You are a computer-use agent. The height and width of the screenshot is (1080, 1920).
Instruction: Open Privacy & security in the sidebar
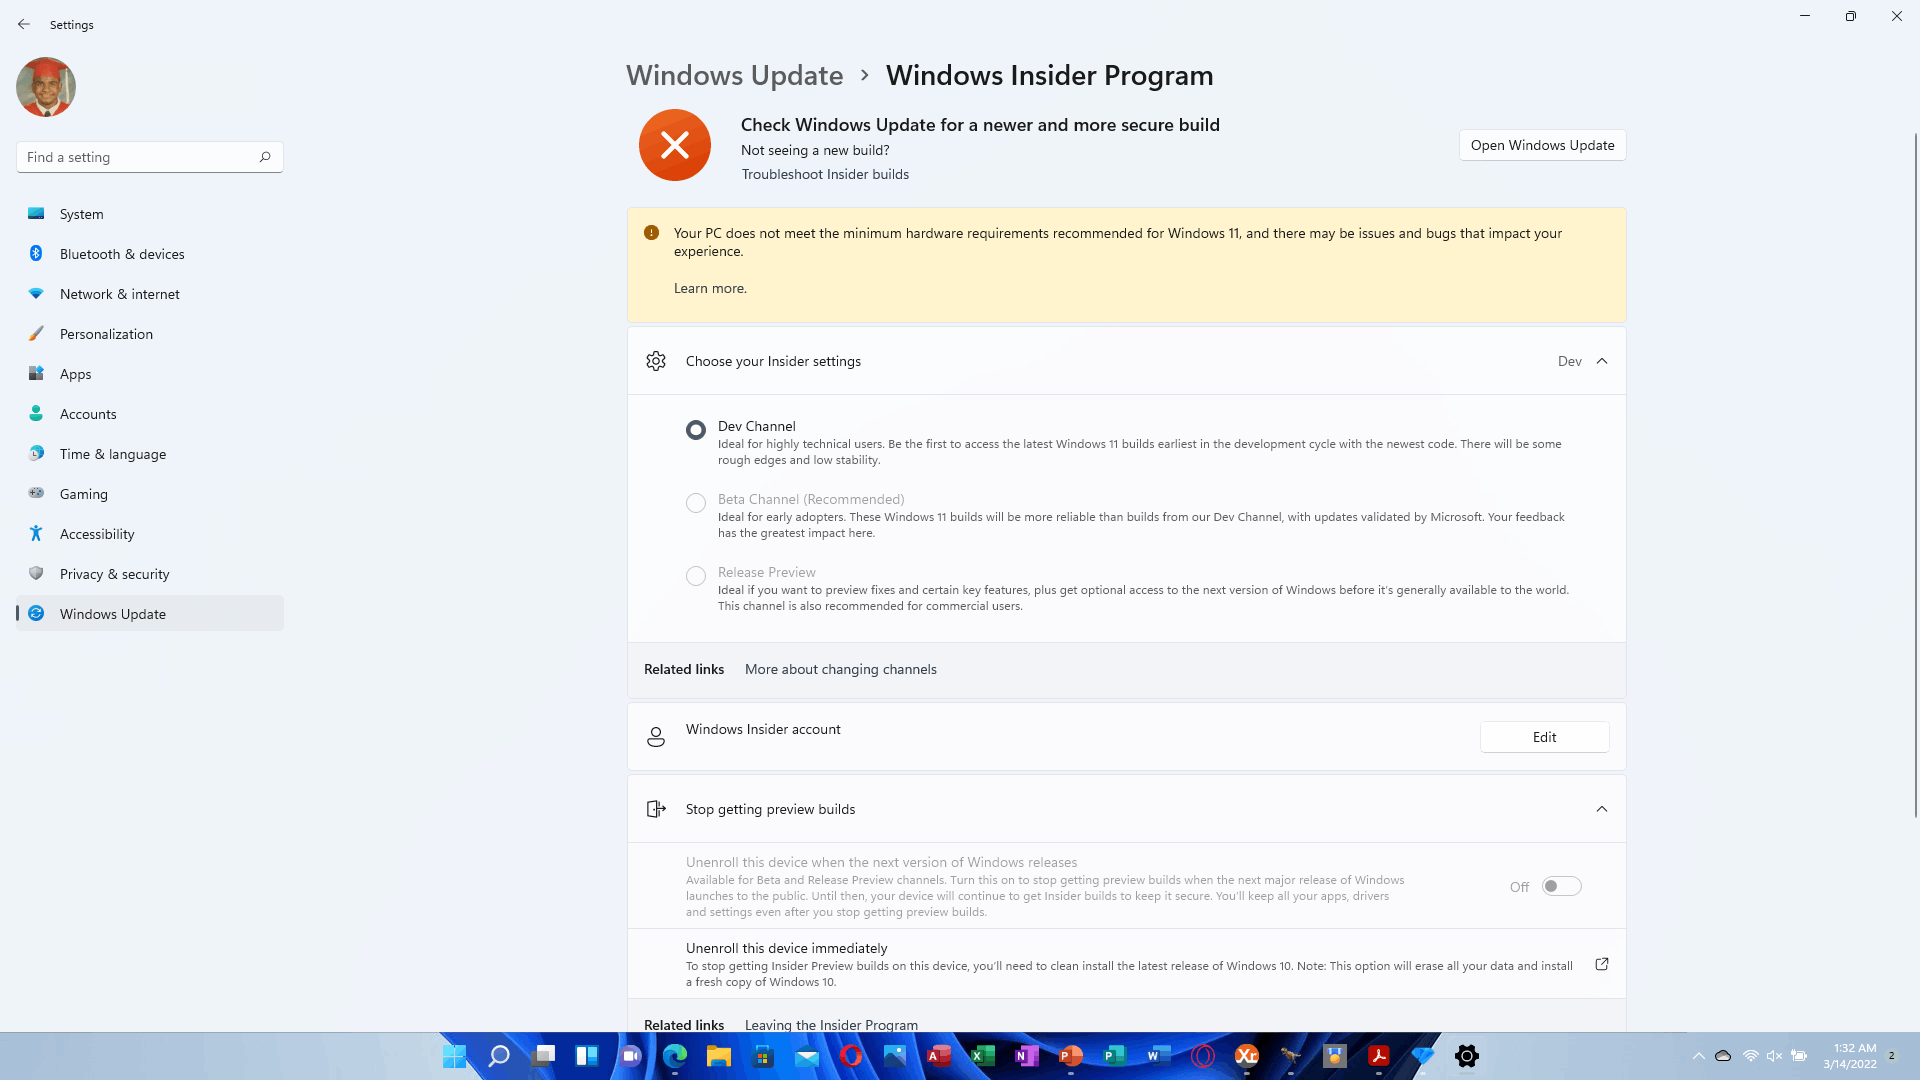tap(114, 574)
